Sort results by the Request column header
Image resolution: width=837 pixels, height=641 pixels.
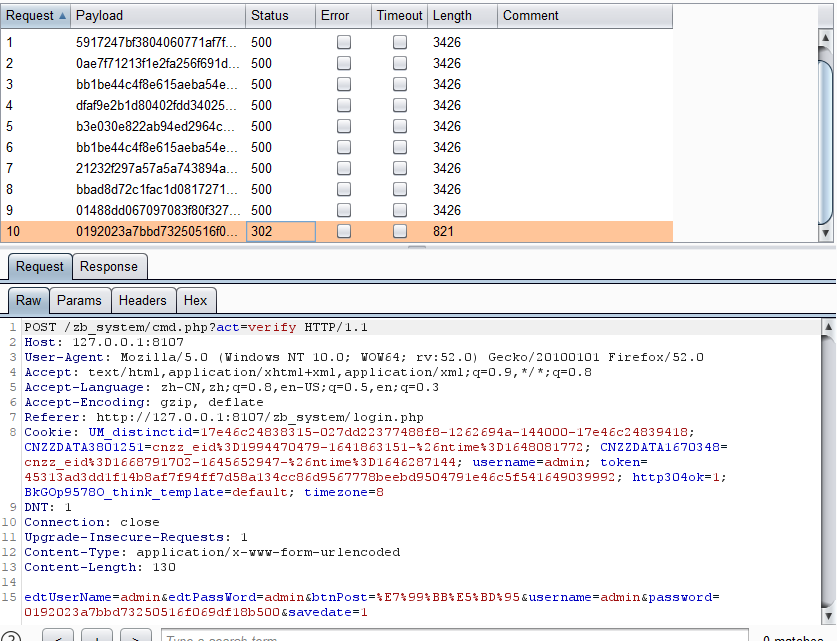[x=35, y=16]
